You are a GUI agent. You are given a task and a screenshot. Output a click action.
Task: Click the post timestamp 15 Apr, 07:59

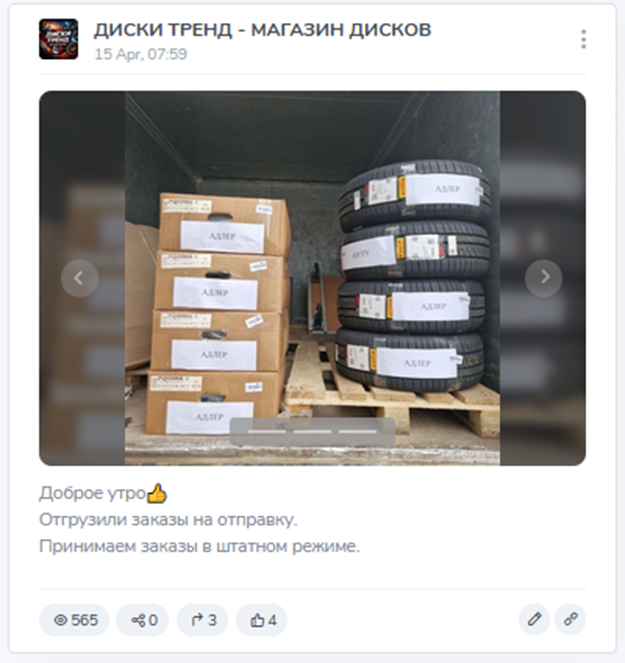coord(140,54)
